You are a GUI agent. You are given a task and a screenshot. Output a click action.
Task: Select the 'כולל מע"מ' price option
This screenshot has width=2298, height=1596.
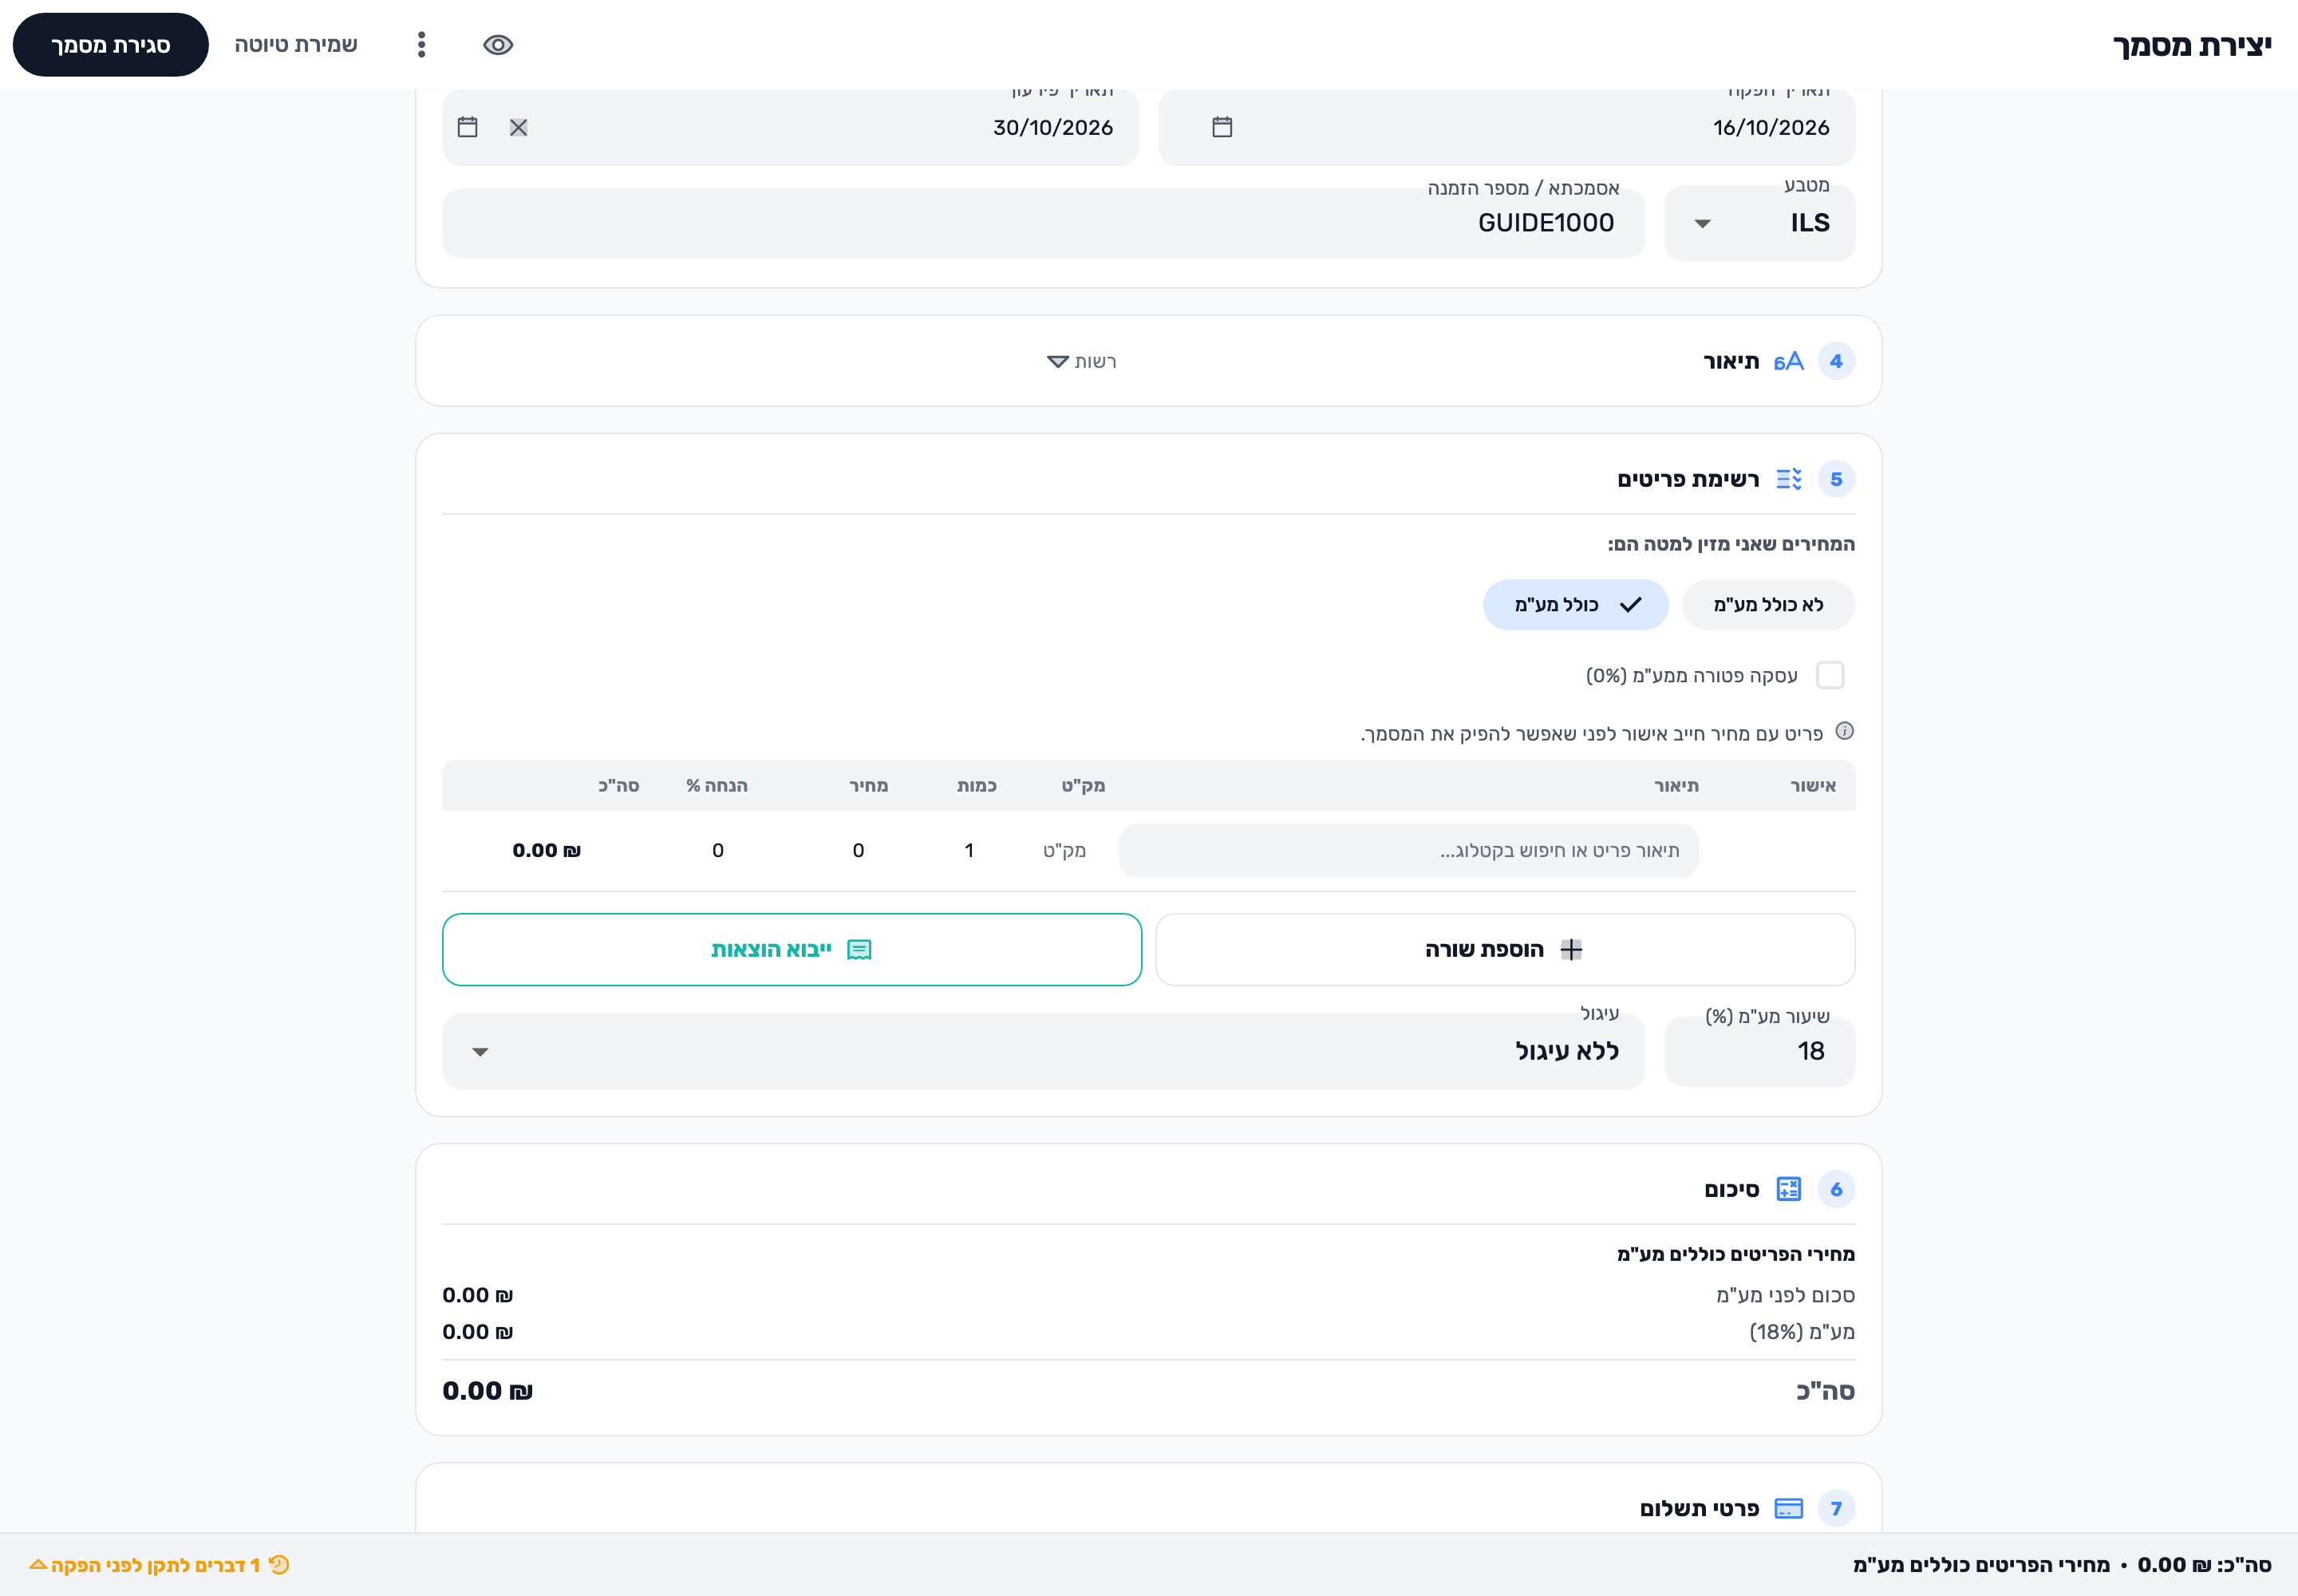pos(1575,605)
